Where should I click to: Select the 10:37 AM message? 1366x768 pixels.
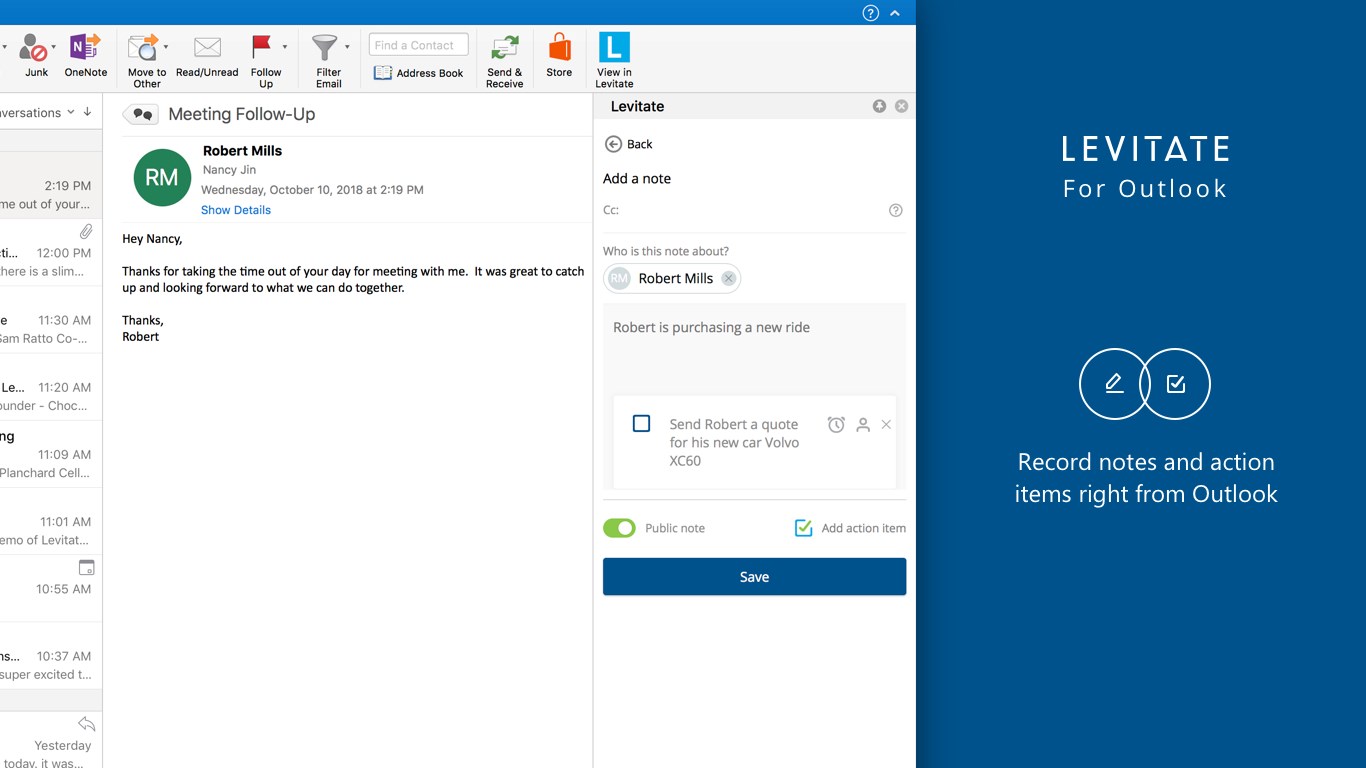tap(50, 656)
